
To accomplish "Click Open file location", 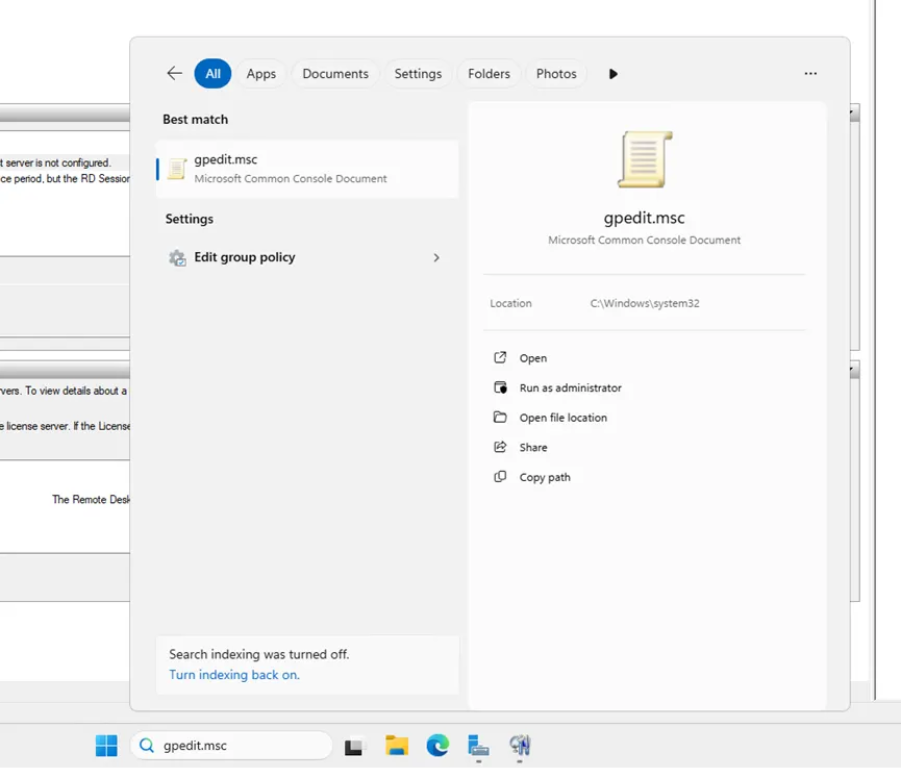I will click(x=563, y=418).
